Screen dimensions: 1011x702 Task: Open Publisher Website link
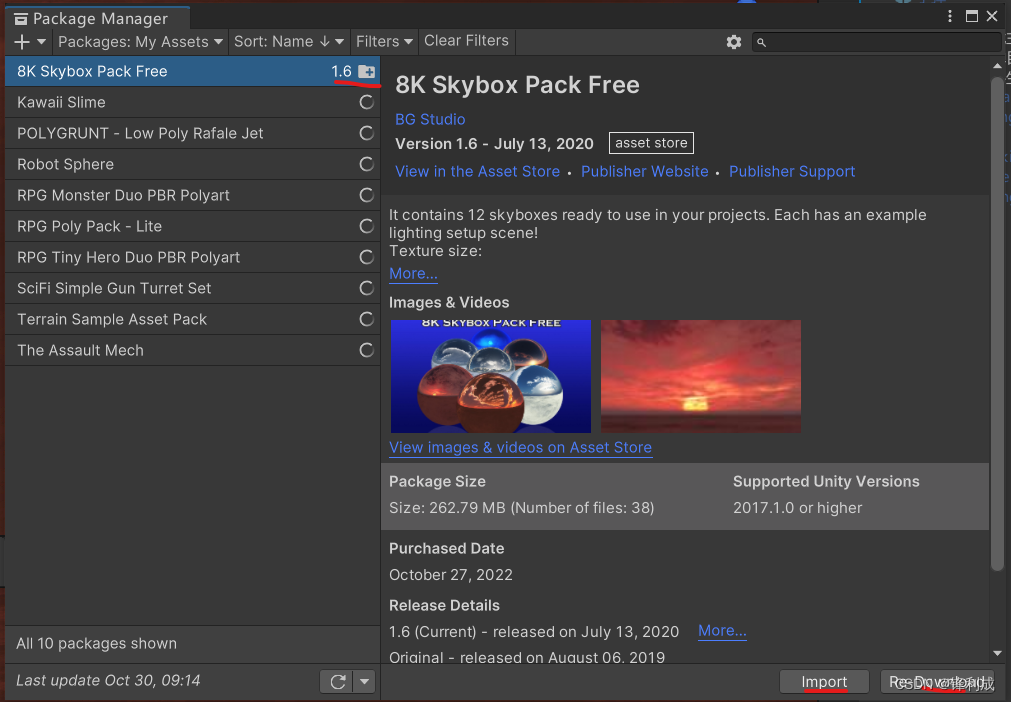[x=644, y=171]
